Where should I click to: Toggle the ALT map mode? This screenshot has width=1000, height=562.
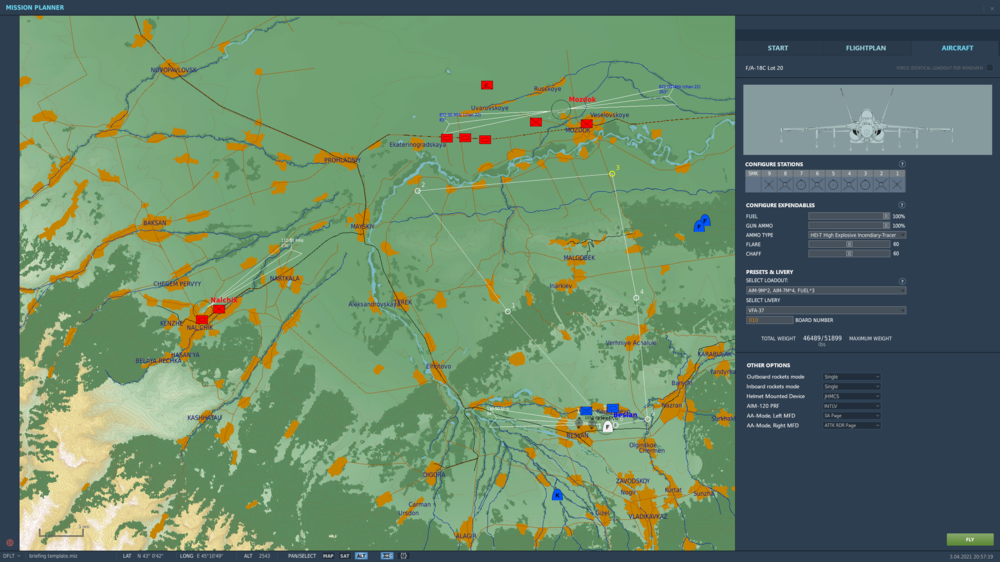click(361, 555)
